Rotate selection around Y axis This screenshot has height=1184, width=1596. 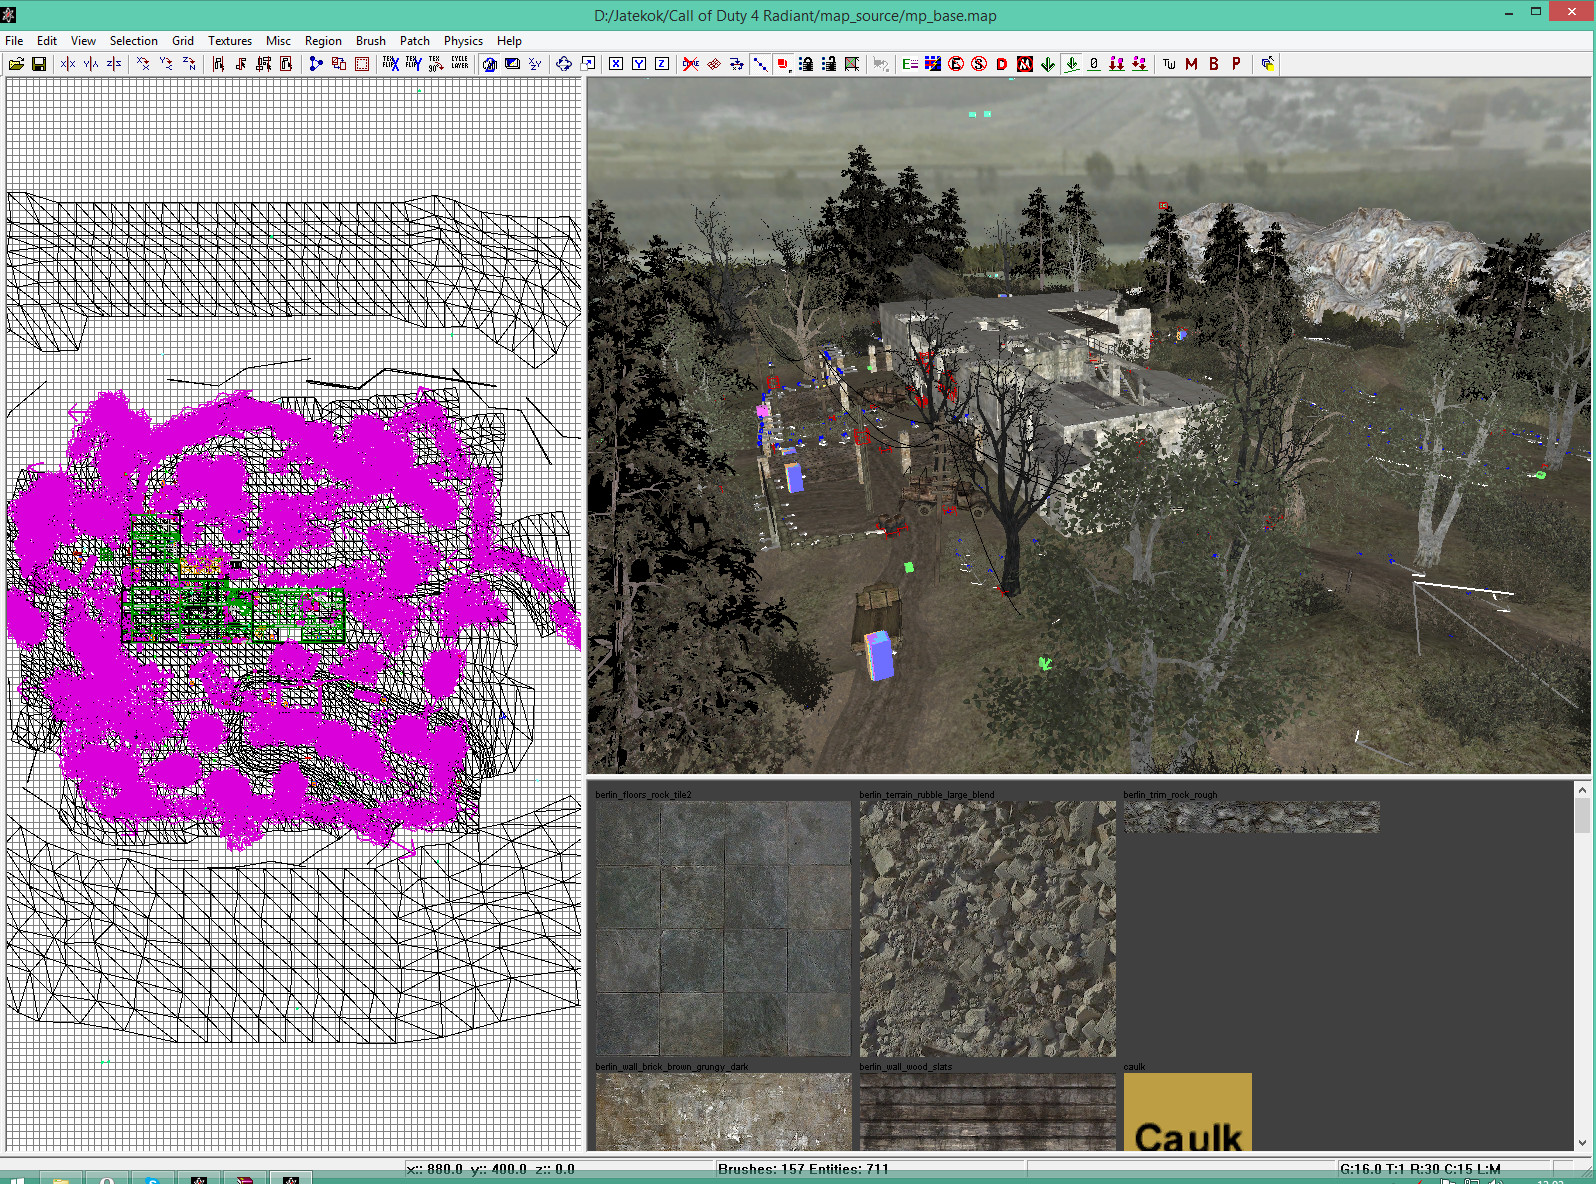click(166, 64)
